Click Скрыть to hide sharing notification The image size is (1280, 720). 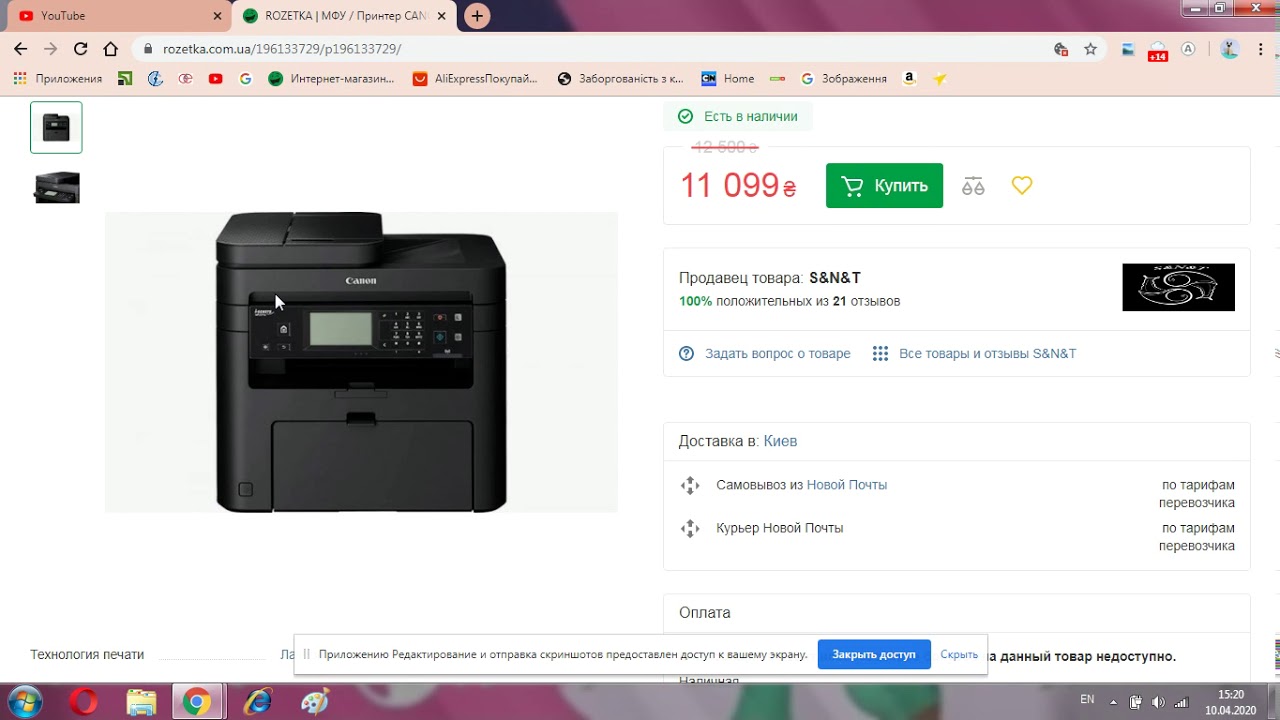coord(959,654)
